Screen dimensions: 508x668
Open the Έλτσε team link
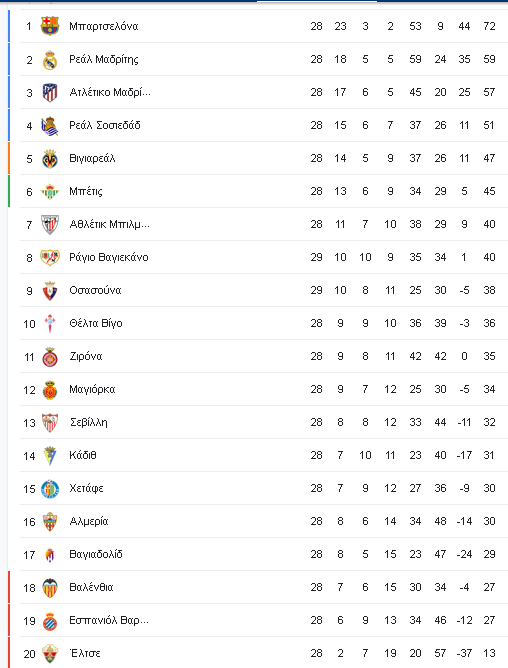pyautogui.click(x=85, y=653)
